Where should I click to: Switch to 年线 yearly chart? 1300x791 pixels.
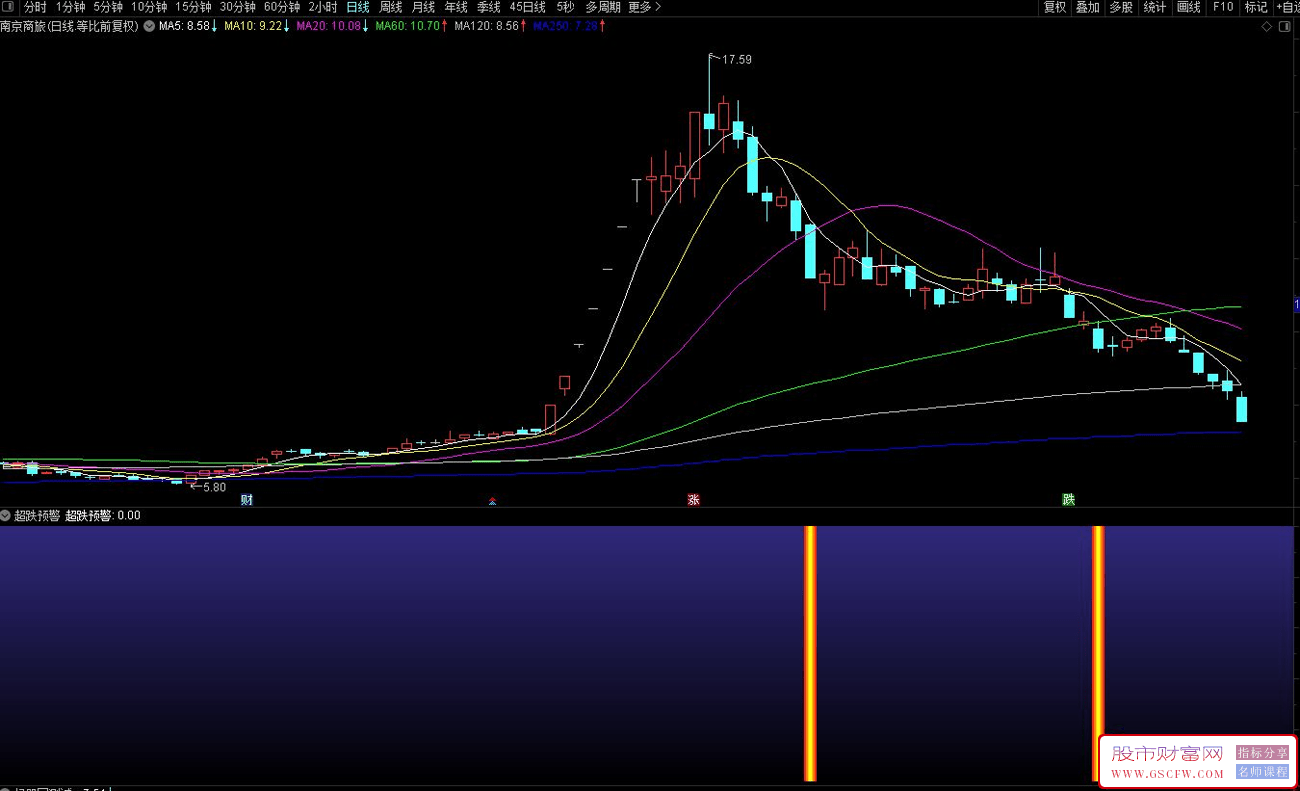pos(456,7)
